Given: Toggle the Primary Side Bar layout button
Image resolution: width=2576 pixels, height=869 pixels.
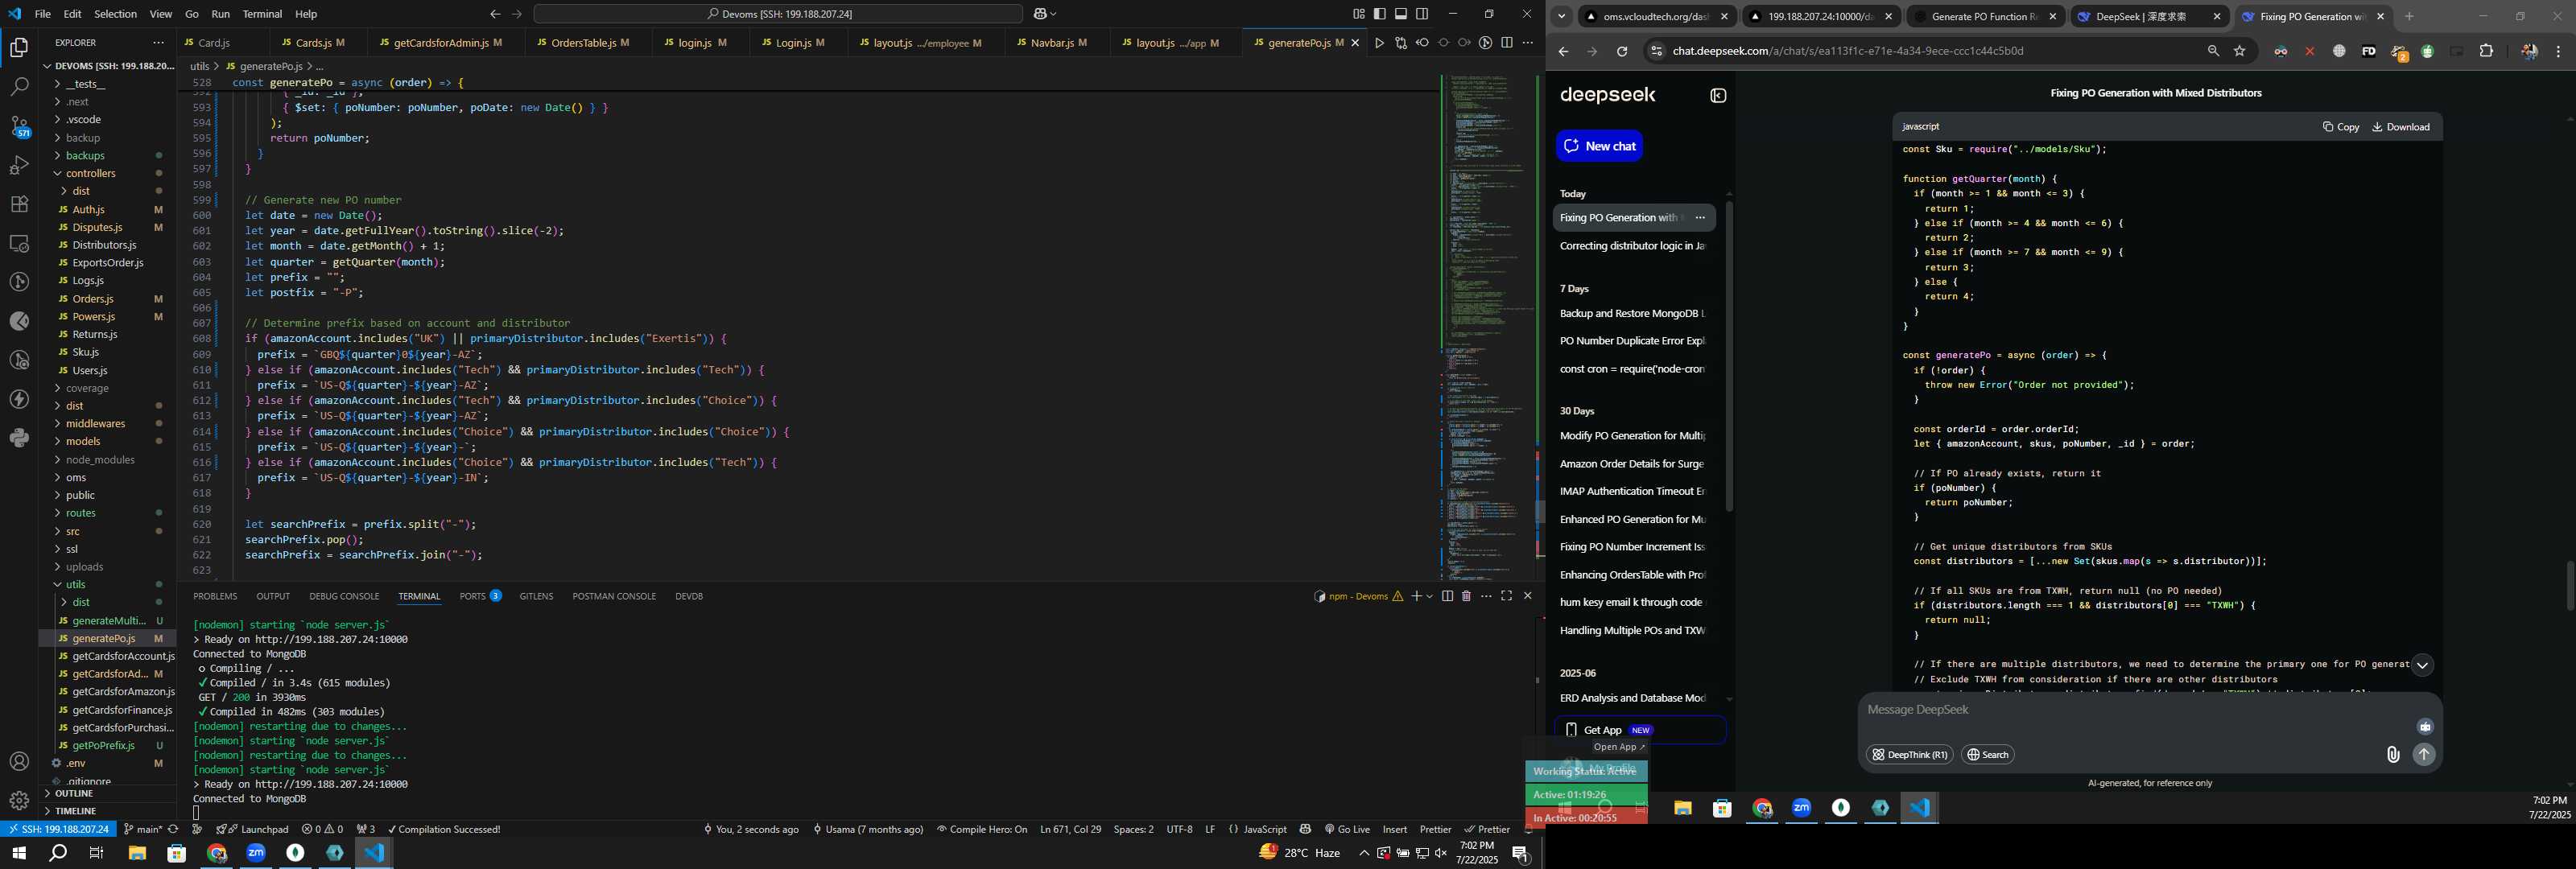Looking at the screenshot, I should (x=1380, y=14).
